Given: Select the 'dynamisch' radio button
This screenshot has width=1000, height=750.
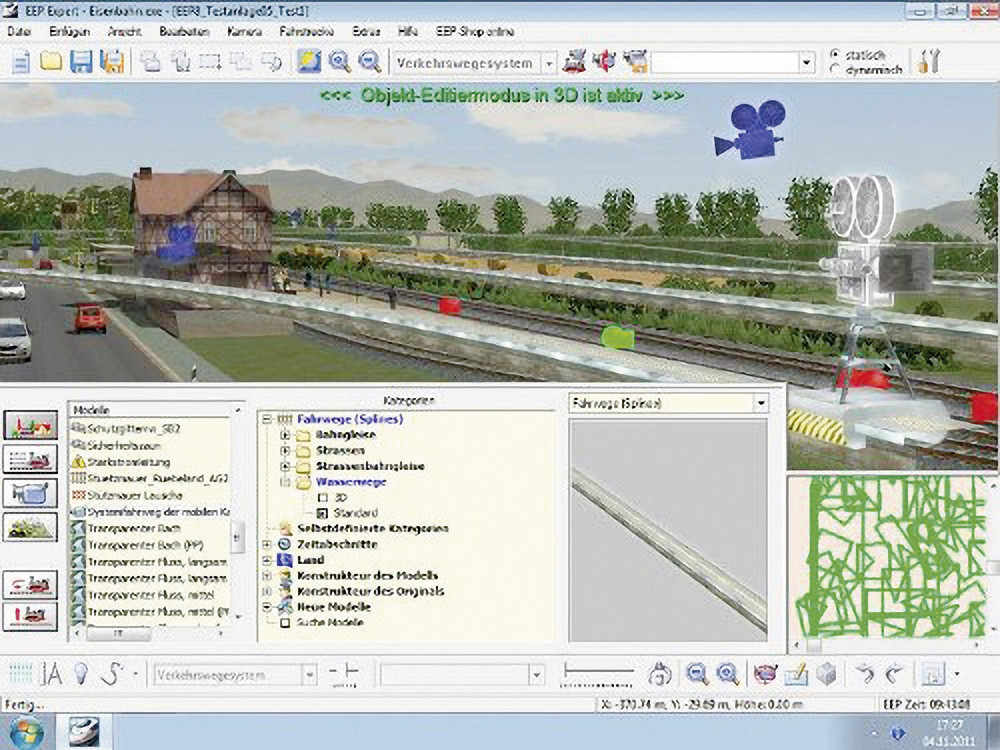Looking at the screenshot, I should click(836, 69).
